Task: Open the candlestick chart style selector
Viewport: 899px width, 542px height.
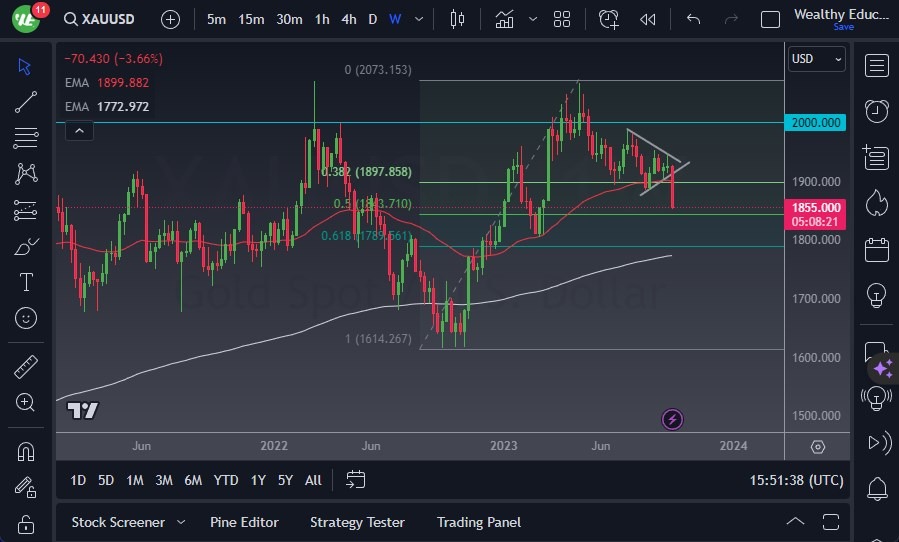Action: tap(458, 19)
